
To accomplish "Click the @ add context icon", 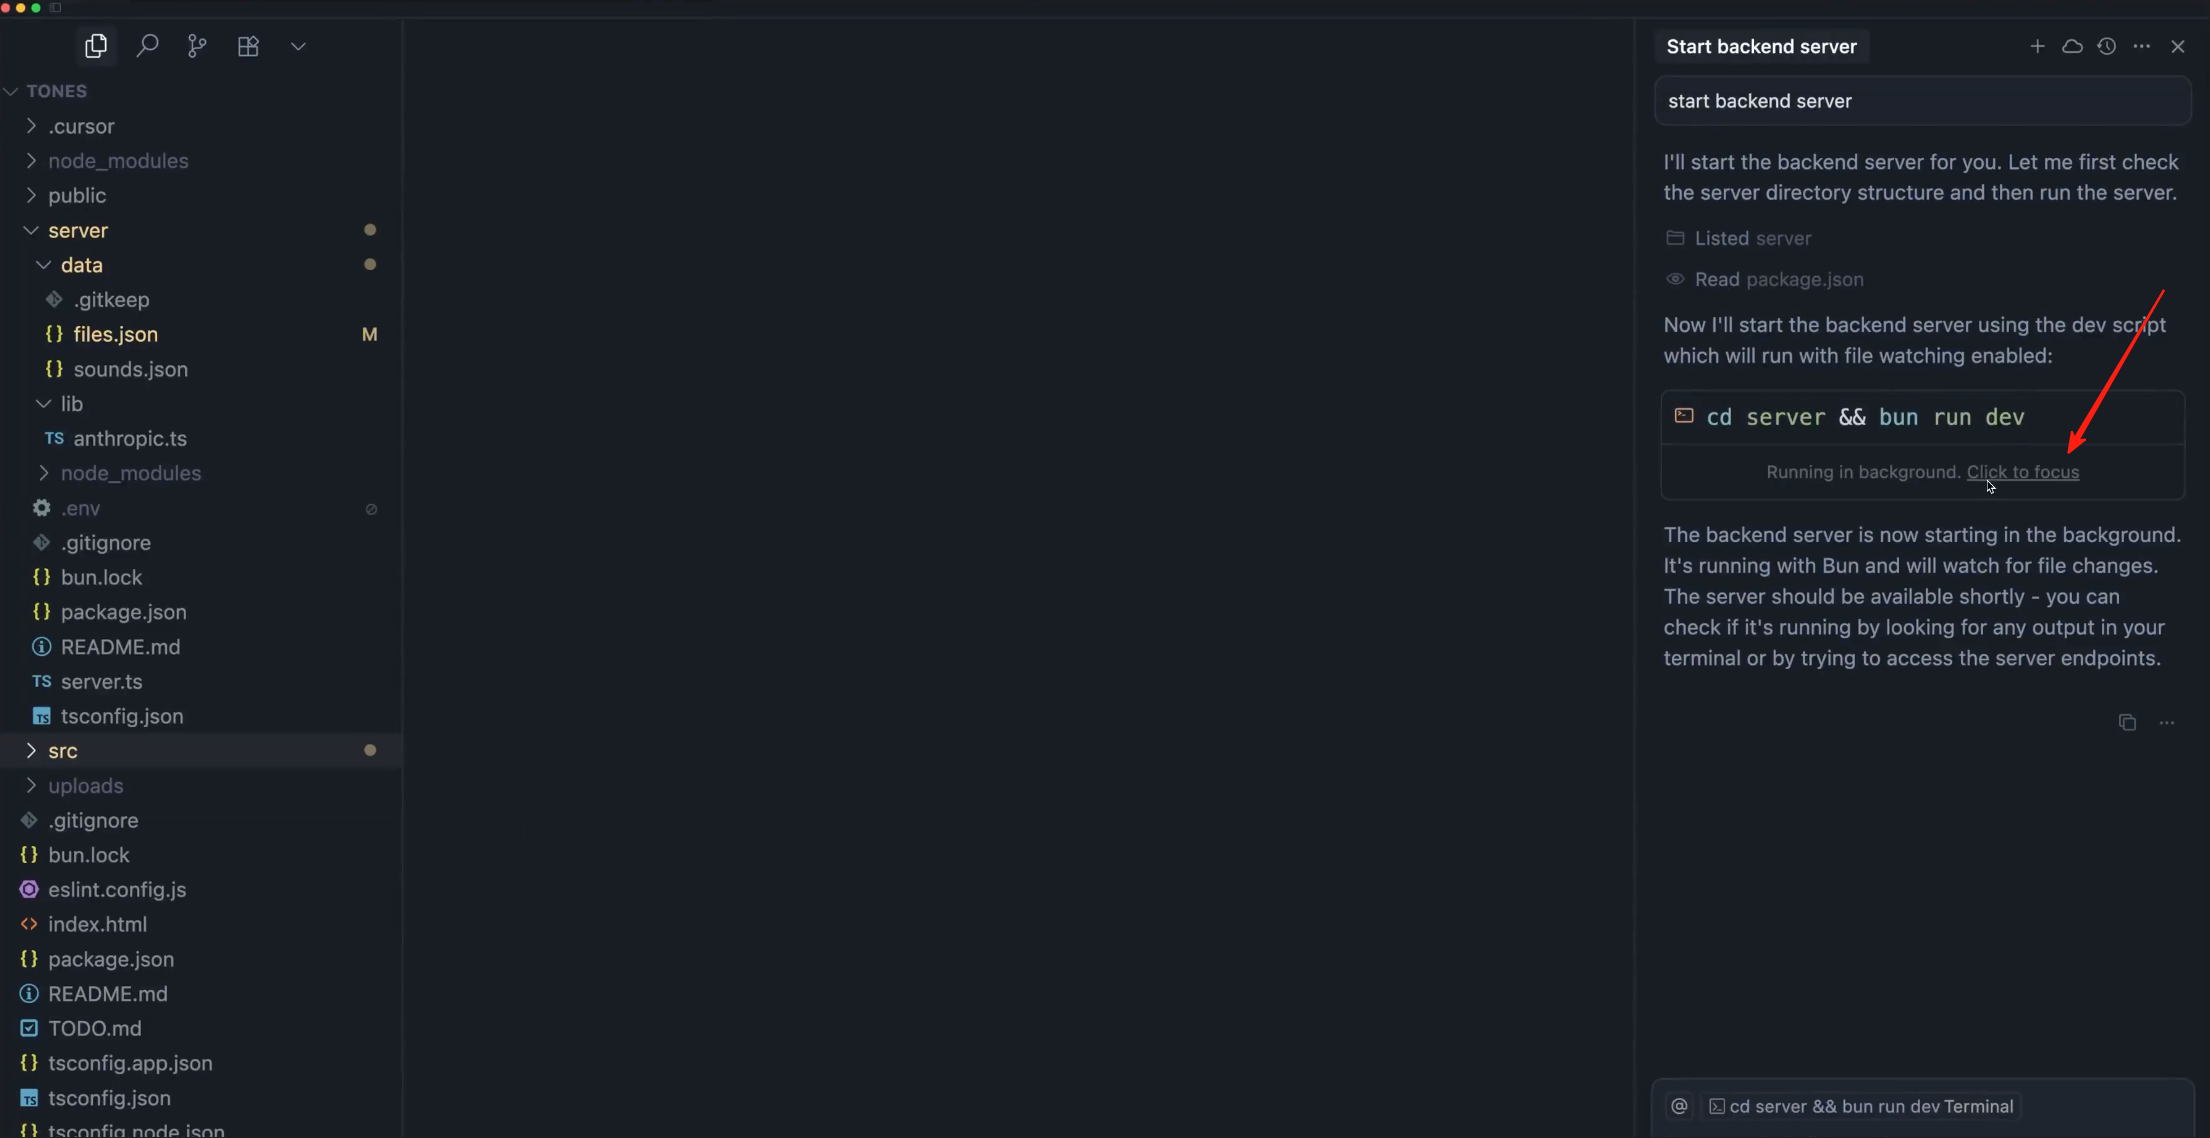I will [1679, 1106].
